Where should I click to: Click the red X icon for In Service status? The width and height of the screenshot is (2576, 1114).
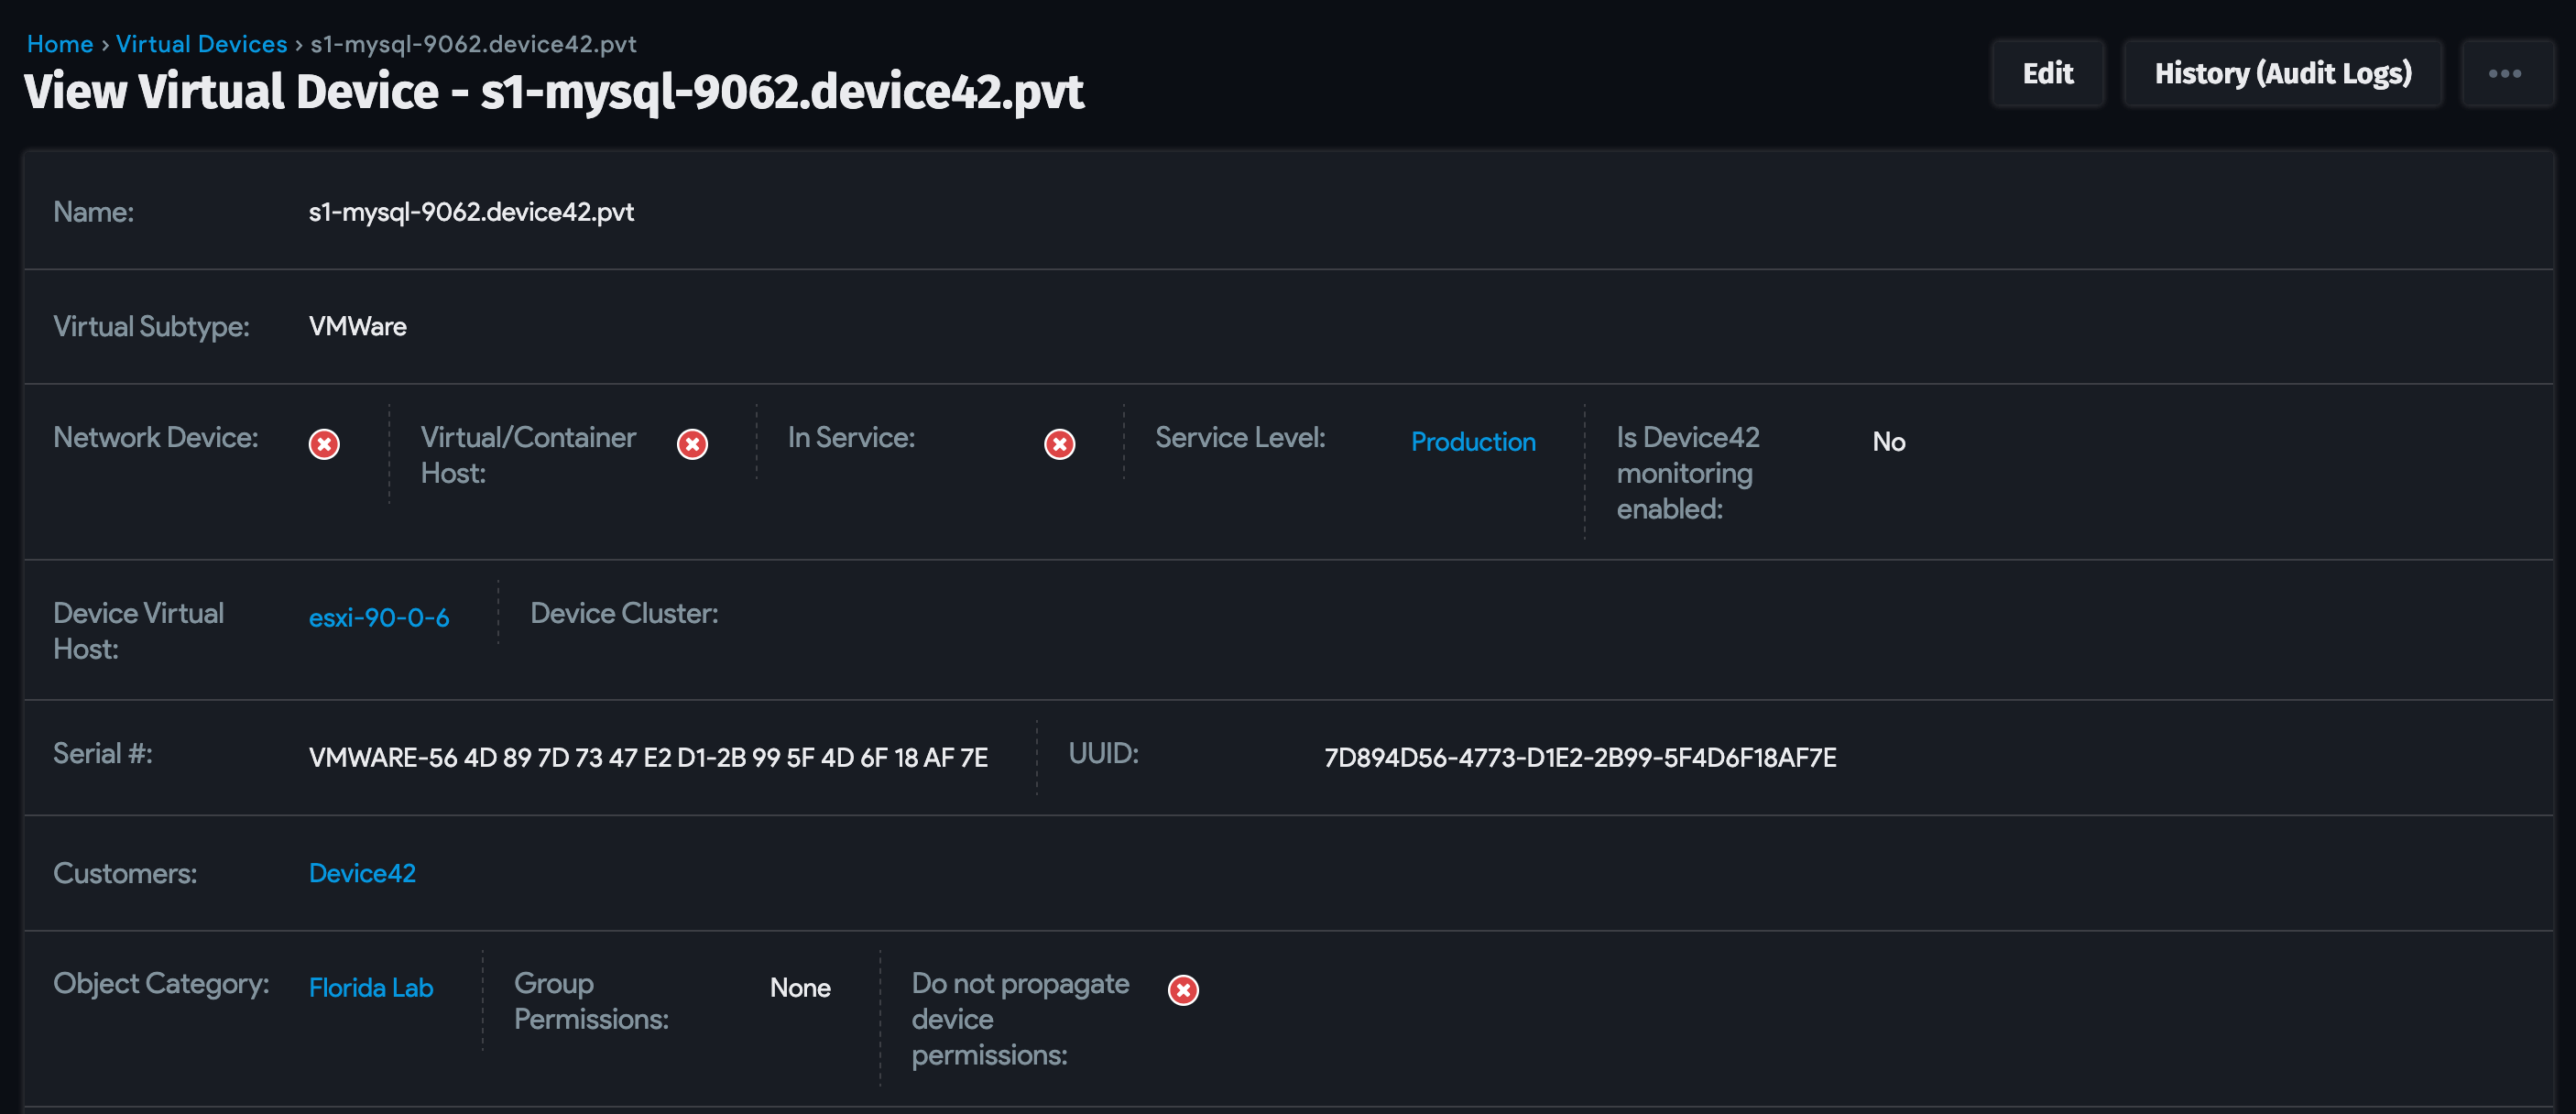coord(1059,443)
